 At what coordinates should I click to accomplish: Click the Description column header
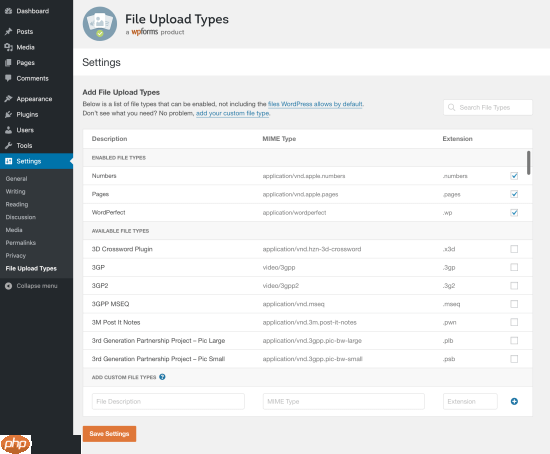109,139
